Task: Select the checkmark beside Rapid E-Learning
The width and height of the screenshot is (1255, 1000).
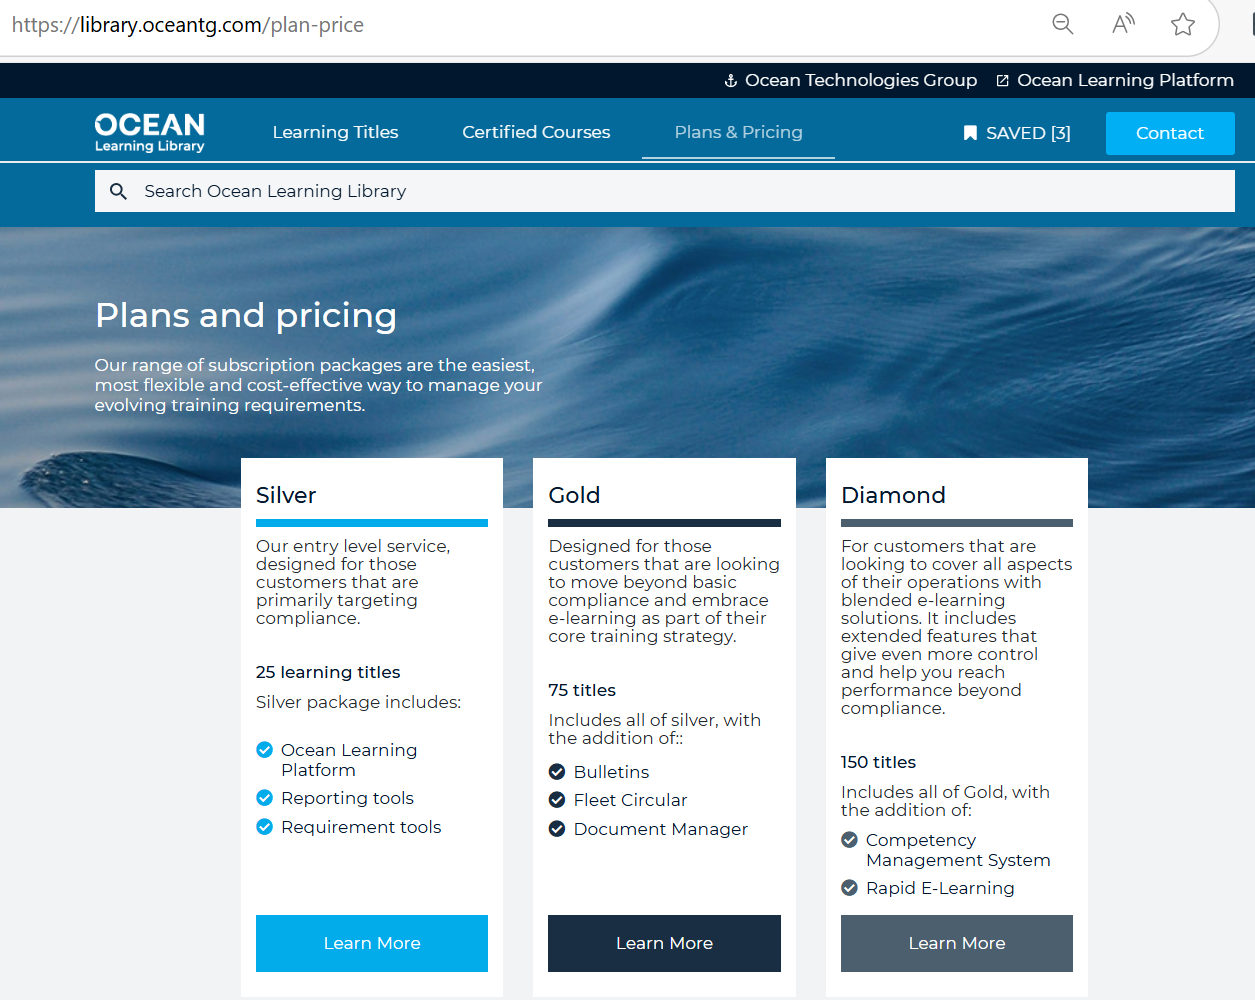Action: point(850,887)
